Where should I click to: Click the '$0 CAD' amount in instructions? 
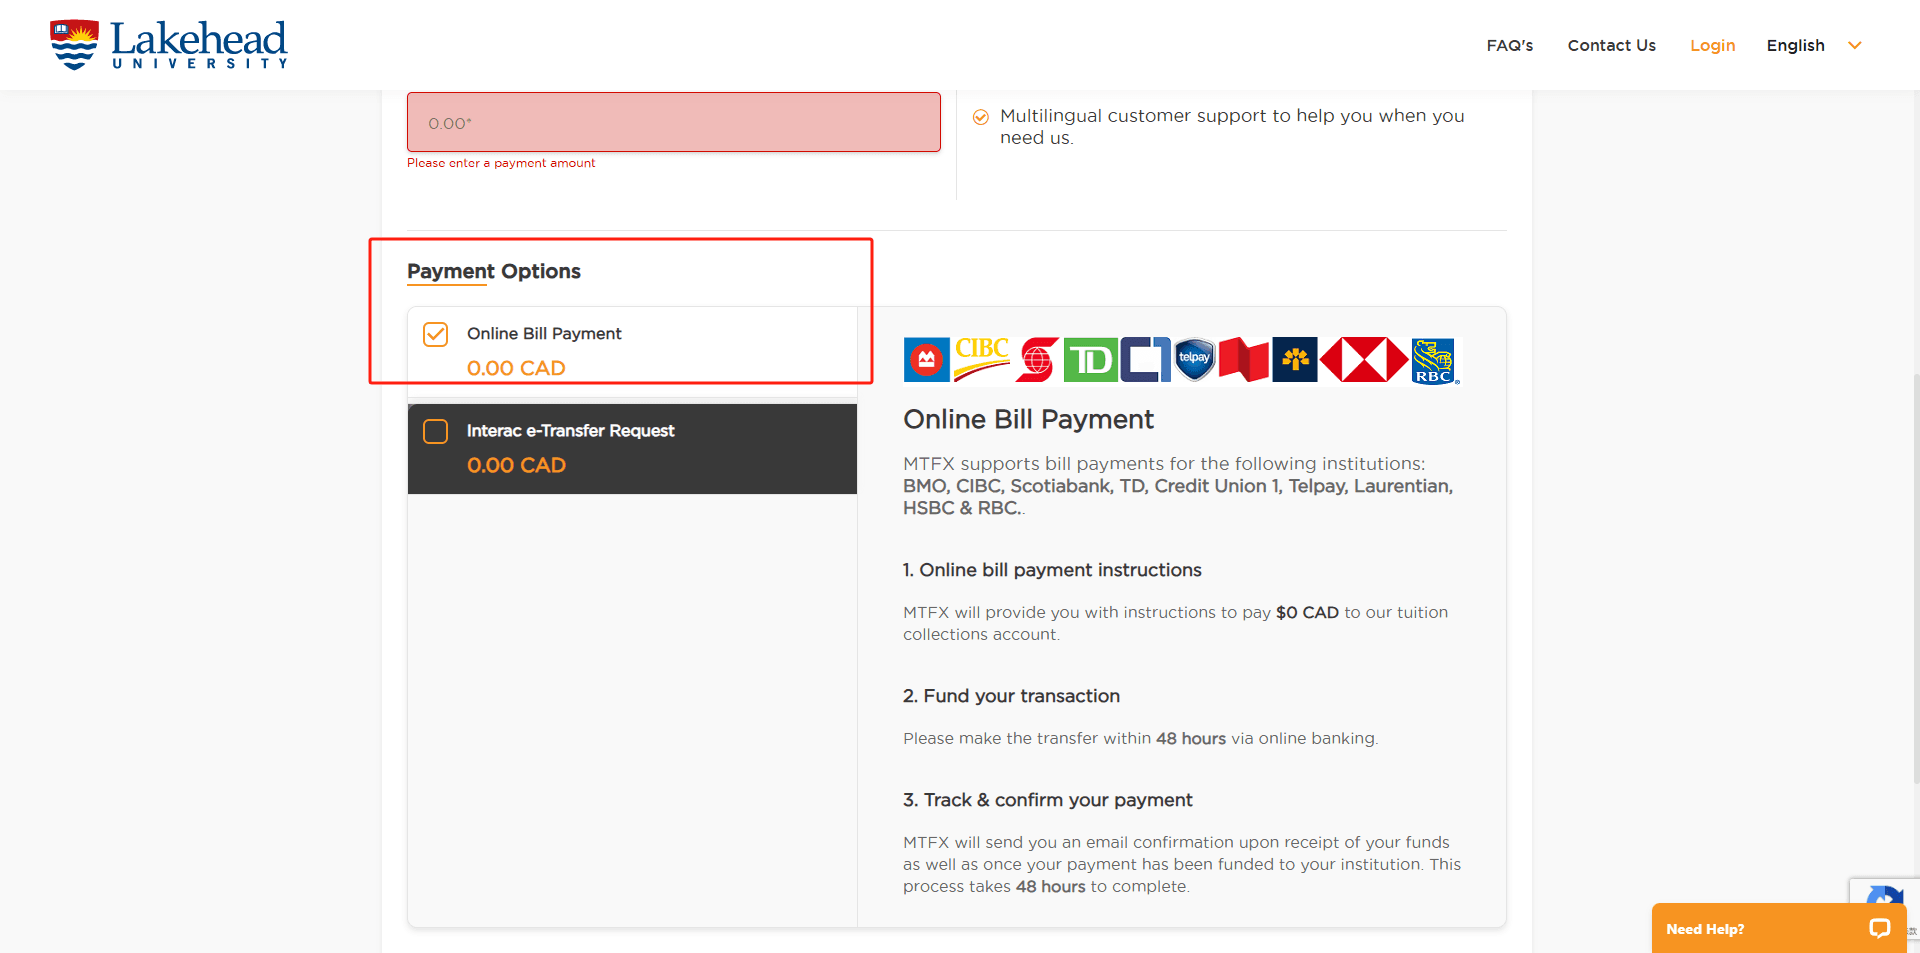[x=1307, y=612]
